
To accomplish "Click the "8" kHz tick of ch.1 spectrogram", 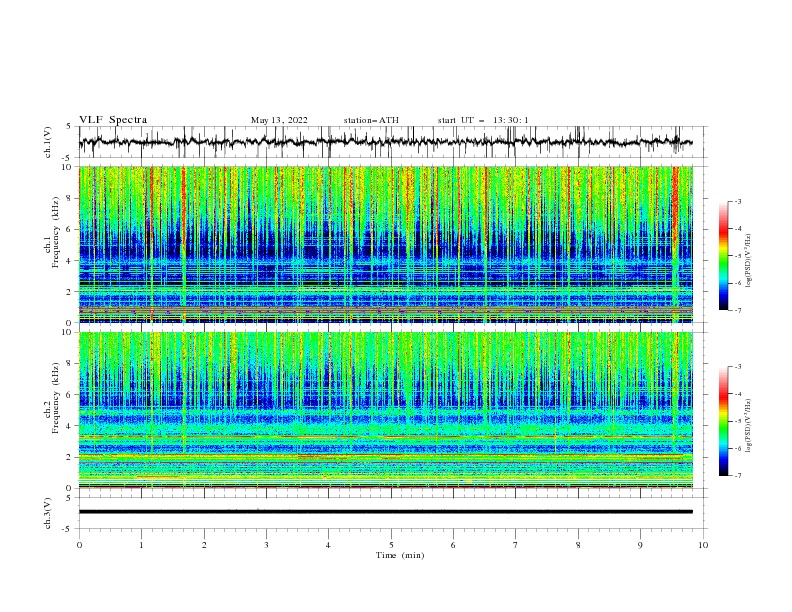I will [x=70, y=198].
